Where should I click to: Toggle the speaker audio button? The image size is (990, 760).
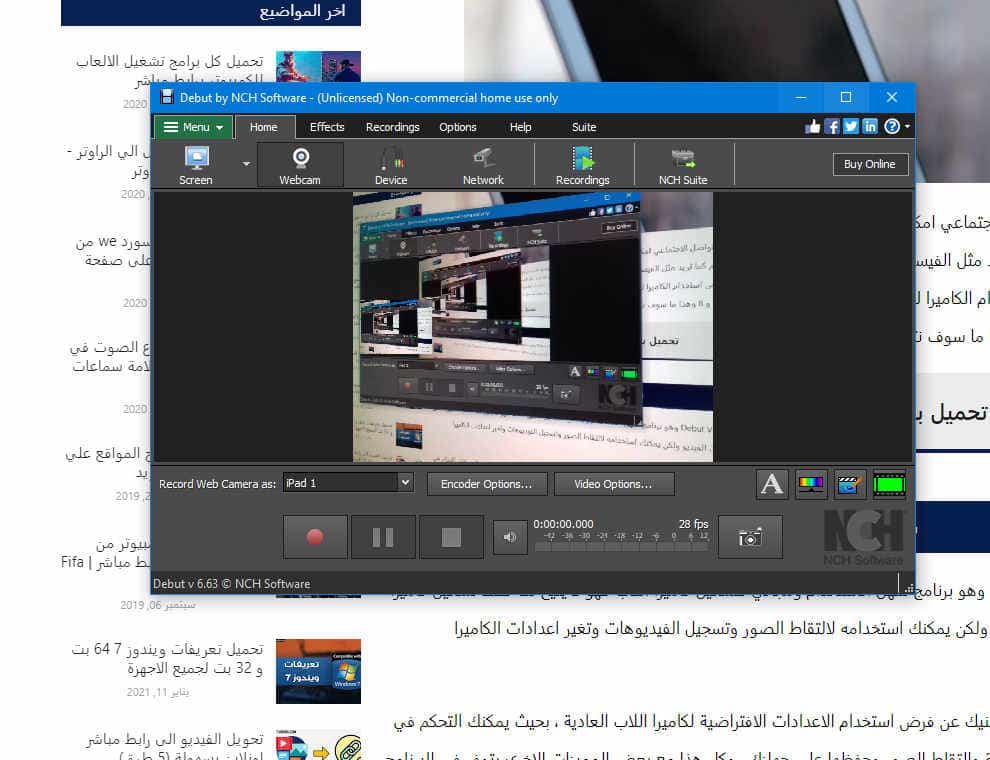point(510,537)
